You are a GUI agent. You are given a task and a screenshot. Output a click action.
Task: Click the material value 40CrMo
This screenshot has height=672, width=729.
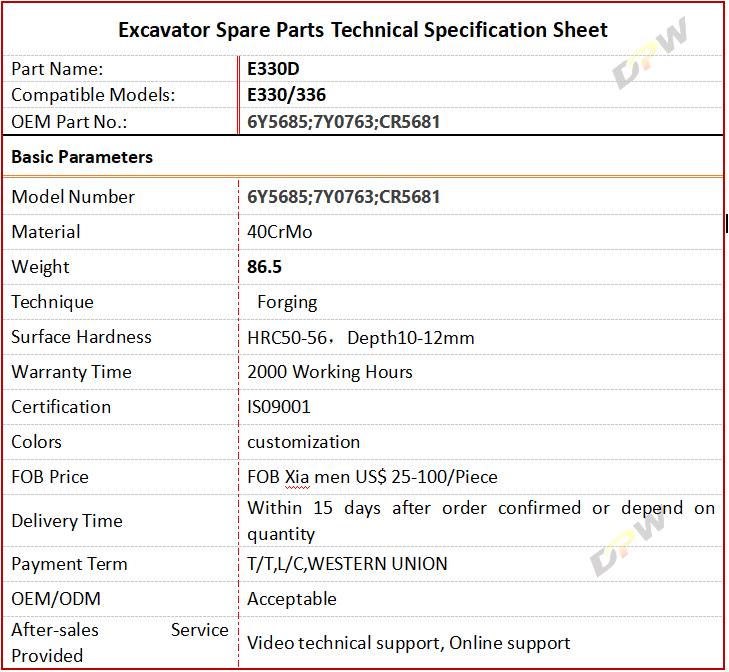[279, 232]
